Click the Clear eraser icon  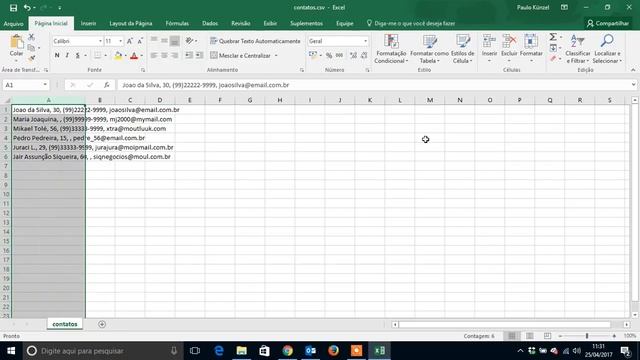(x=553, y=59)
